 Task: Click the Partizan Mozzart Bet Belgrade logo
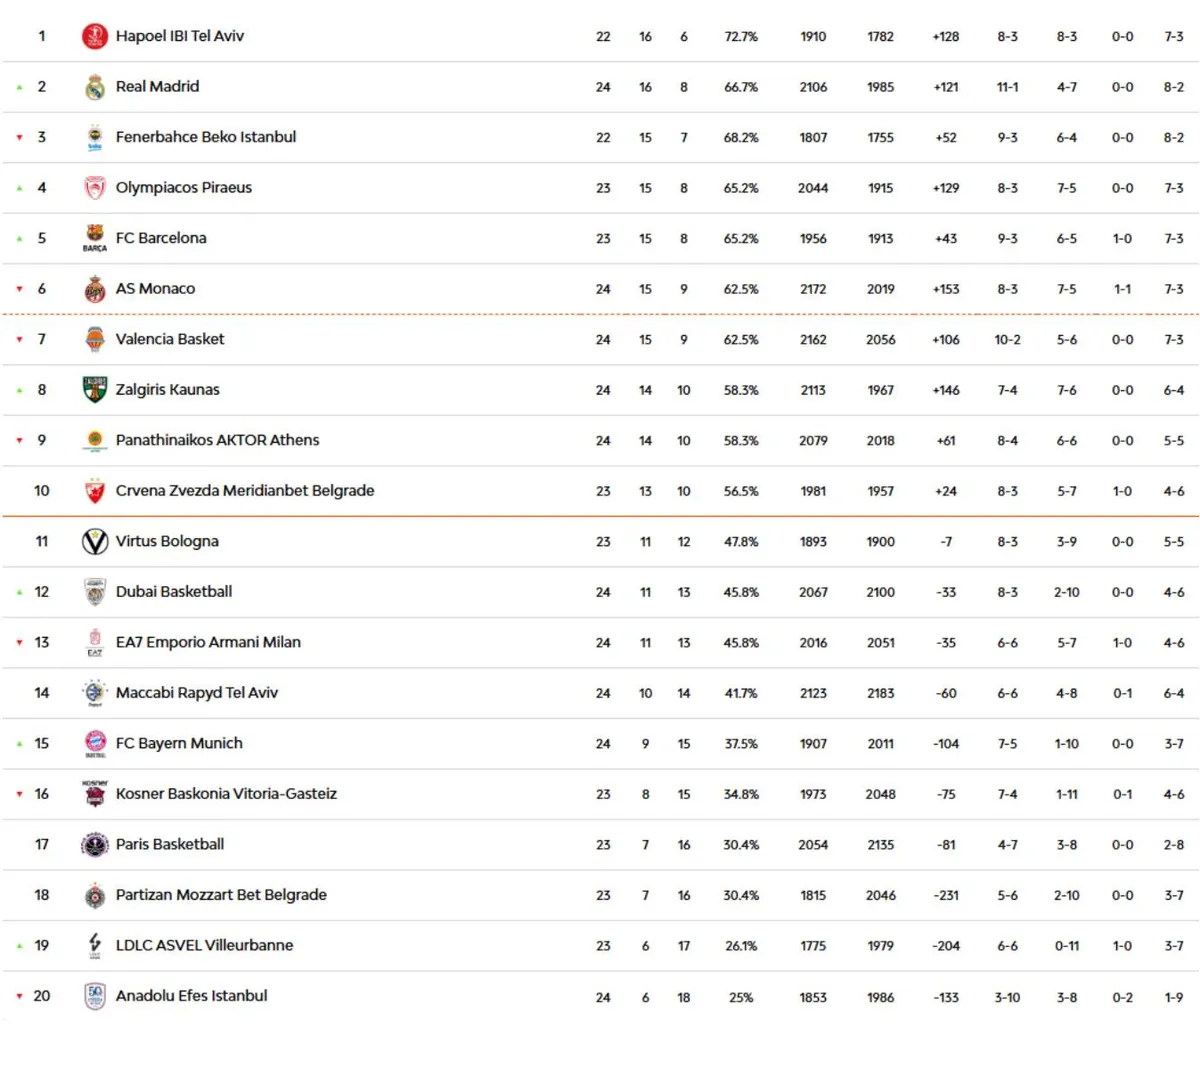(95, 896)
